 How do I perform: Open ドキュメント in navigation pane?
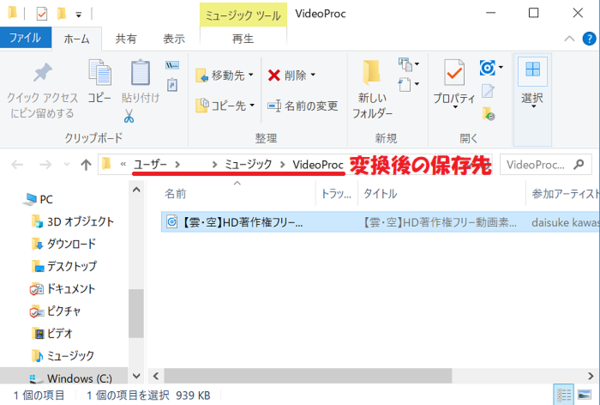pyautogui.click(x=62, y=289)
